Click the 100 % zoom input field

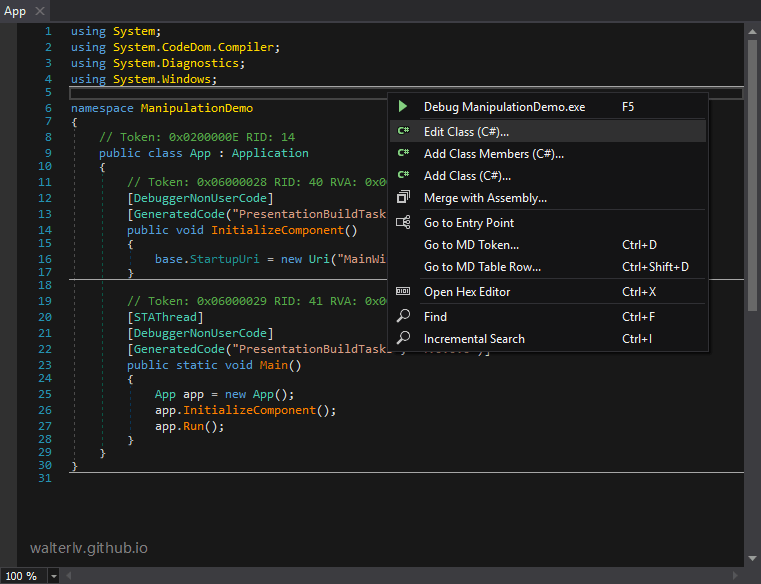[24, 576]
